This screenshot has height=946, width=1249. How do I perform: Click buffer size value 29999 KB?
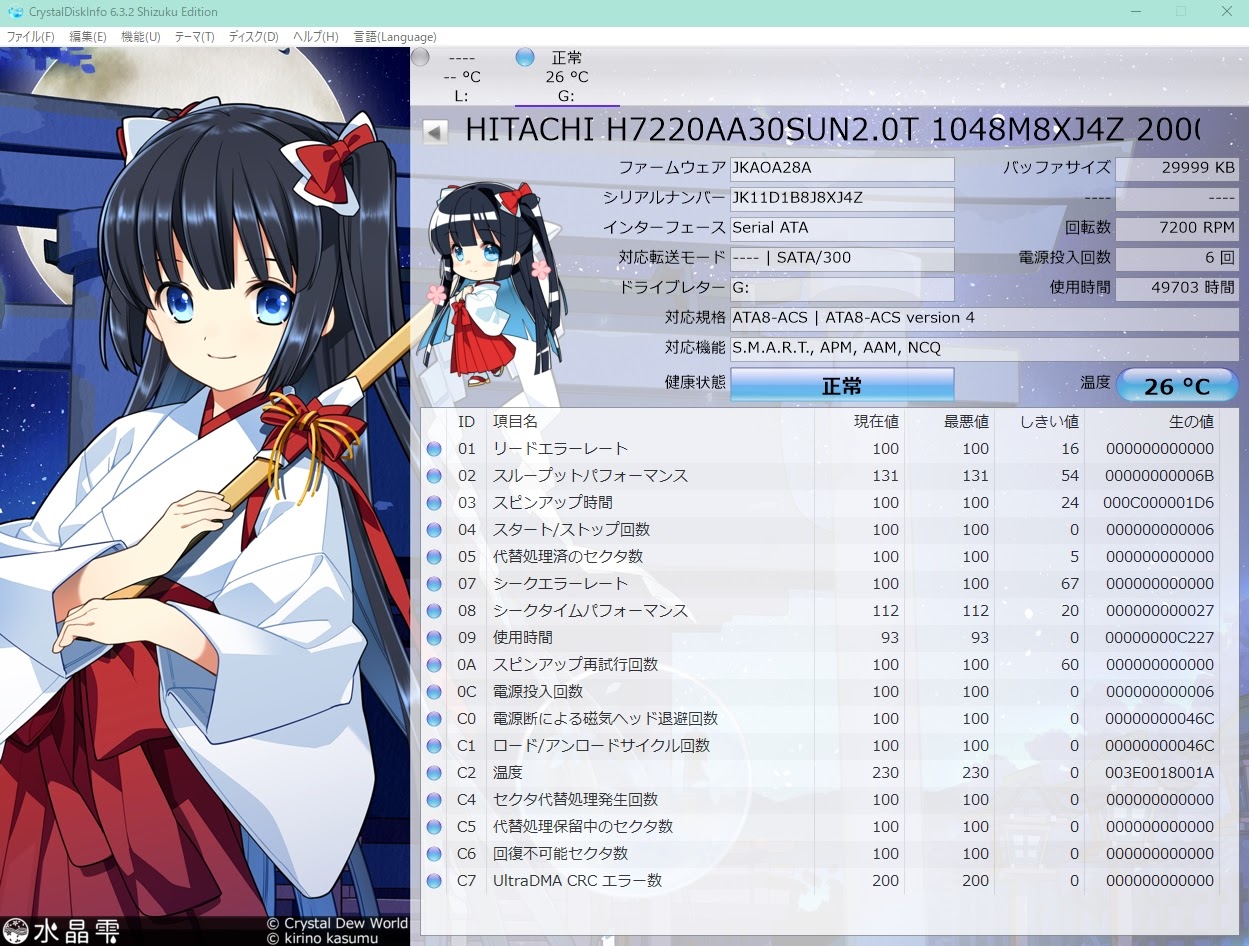click(x=1177, y=168)
